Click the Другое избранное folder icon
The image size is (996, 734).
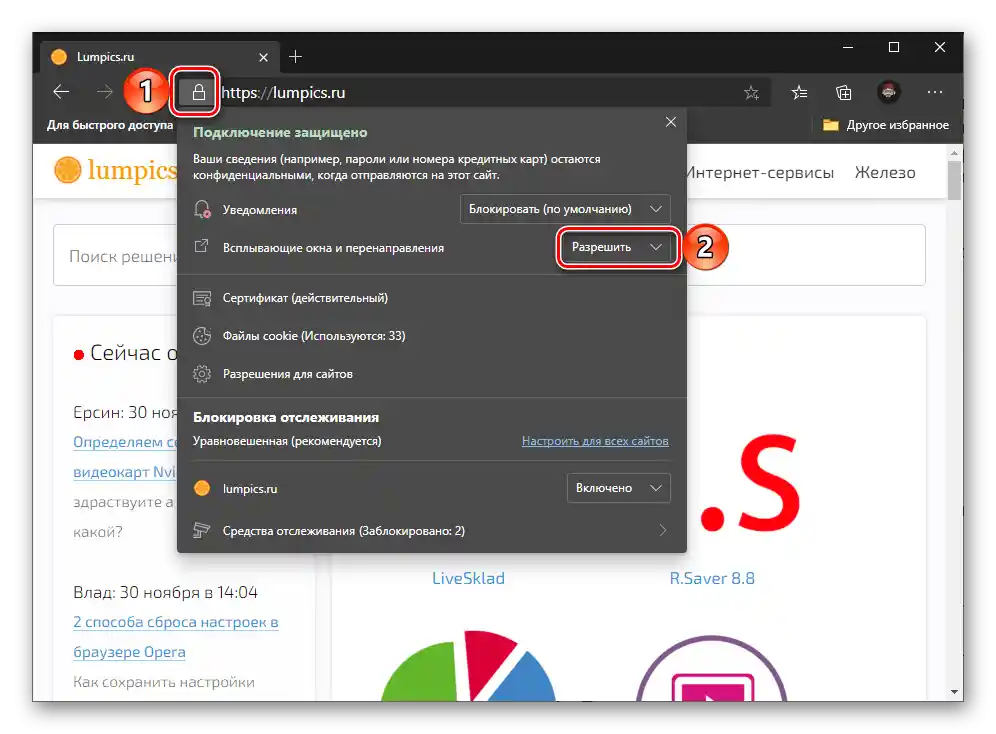(x=830, y=125)
